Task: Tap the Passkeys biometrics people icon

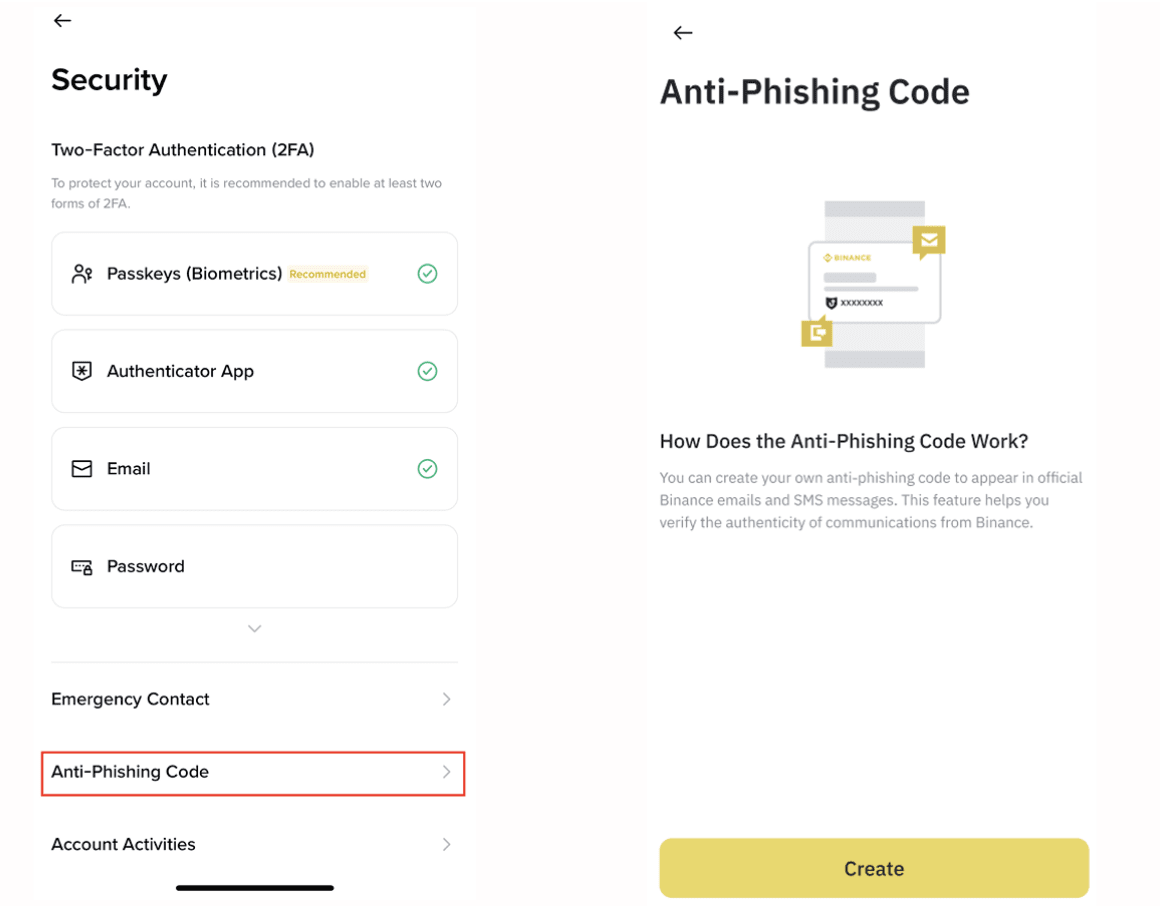Action: coord(81,274)
